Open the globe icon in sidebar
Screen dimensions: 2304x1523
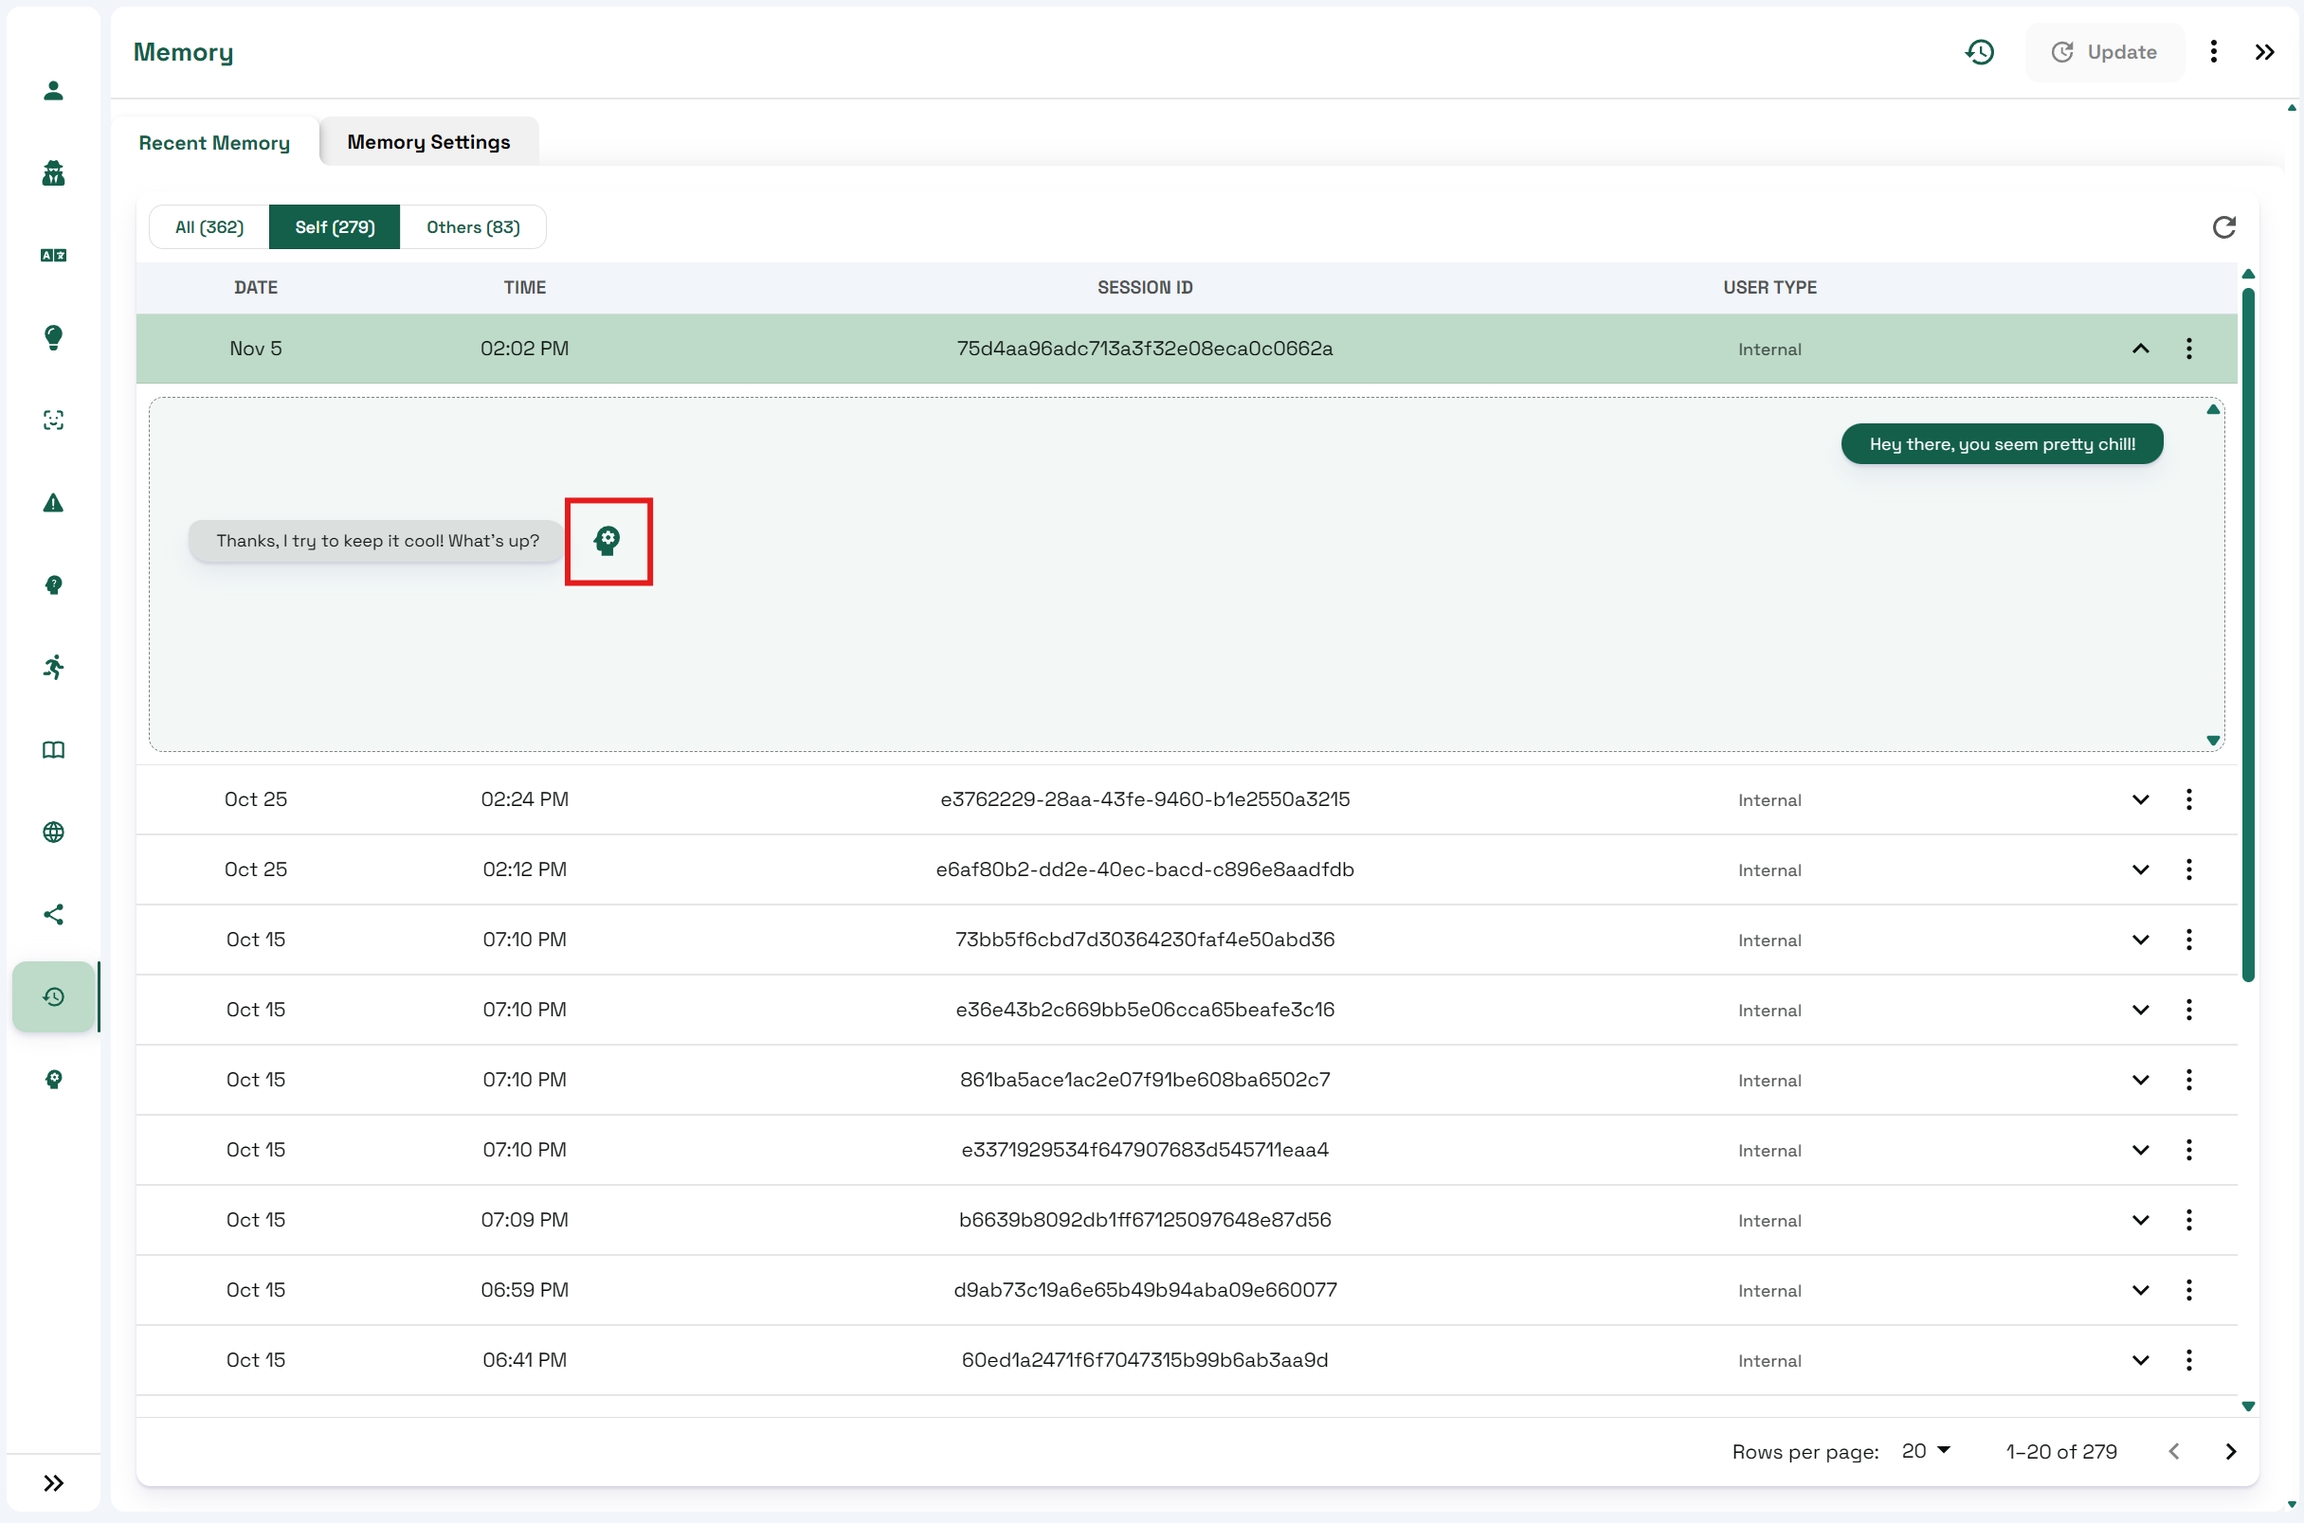click(x=54, y=832)
